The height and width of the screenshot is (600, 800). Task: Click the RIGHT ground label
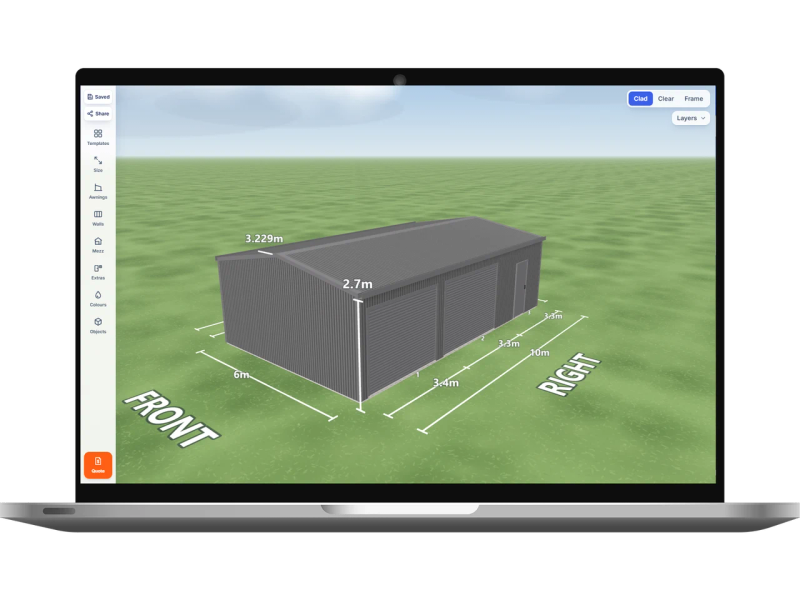pos(569,374)
